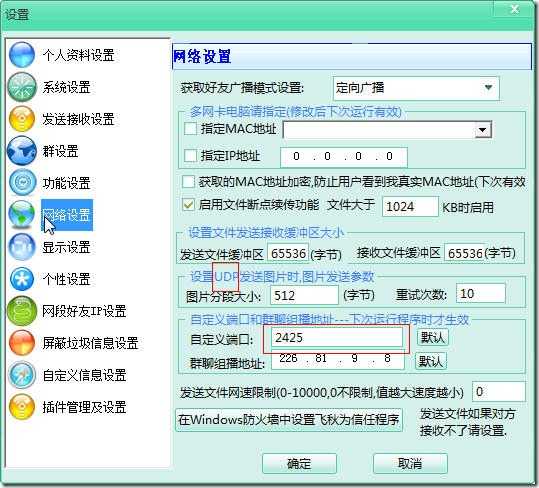
Task: Click the green icon beside 系统设置
Action: pyautogui.click(x=22, y=87)
